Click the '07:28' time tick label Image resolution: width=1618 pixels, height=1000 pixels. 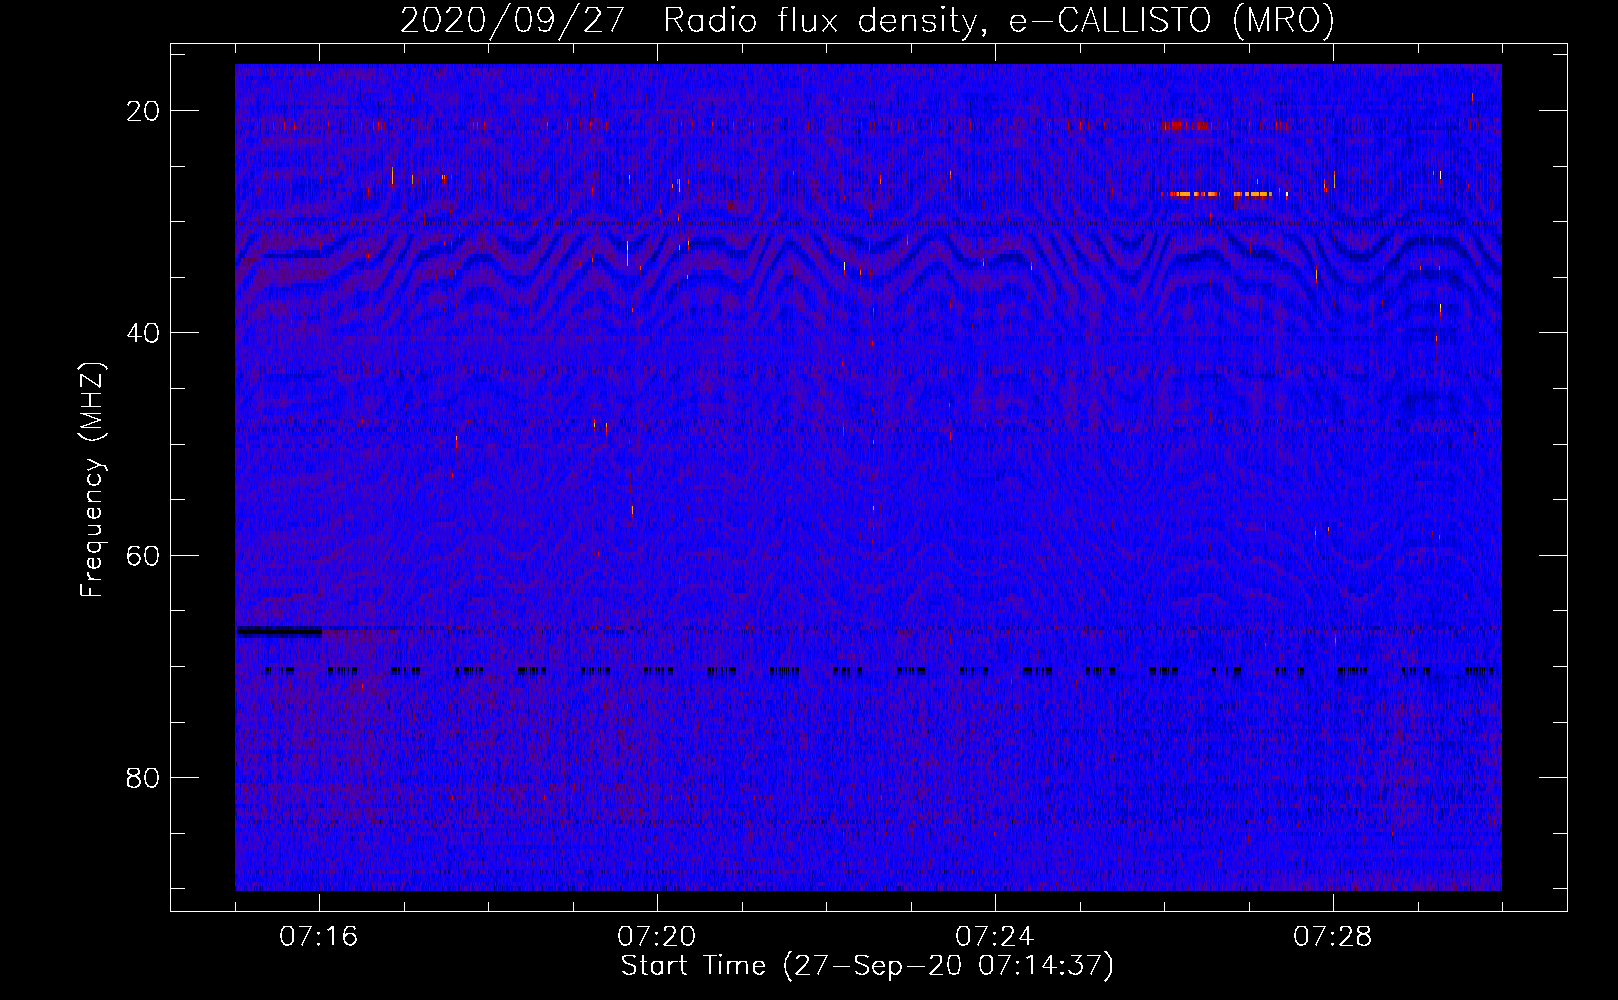pos(1333,937)
